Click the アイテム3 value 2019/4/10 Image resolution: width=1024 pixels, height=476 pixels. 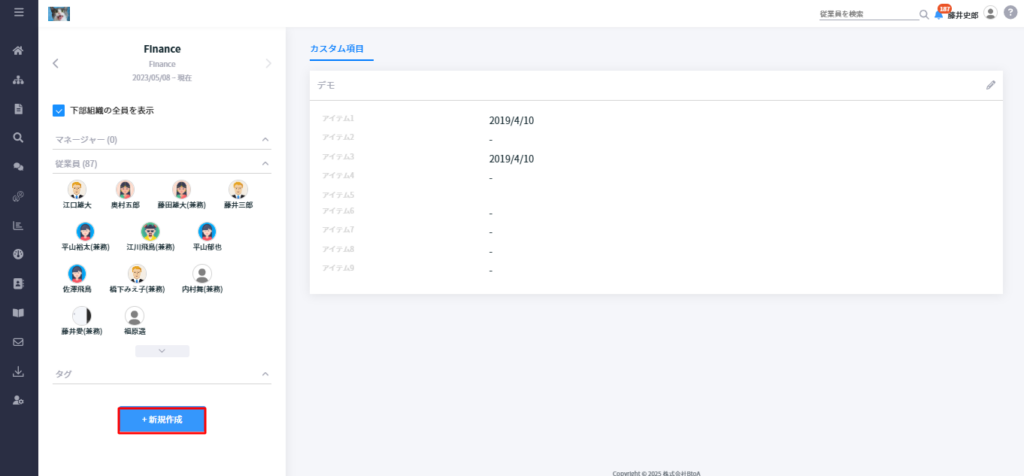(511, 159)
